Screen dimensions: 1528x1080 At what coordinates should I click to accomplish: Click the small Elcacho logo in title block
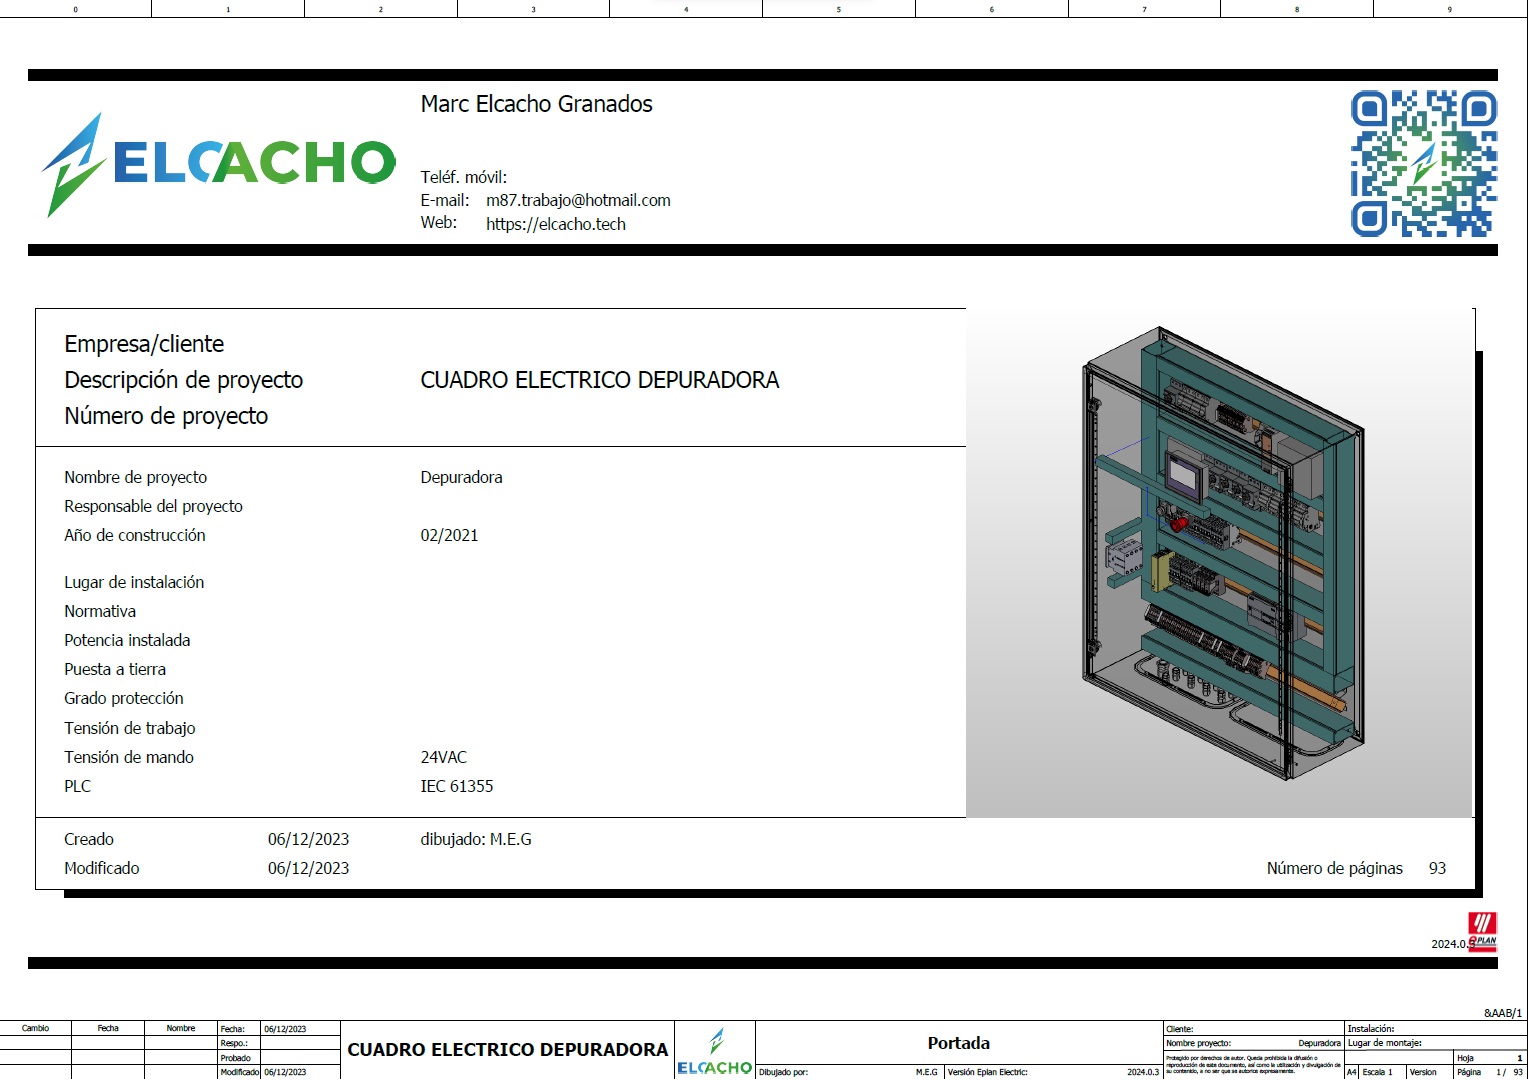715,1052
